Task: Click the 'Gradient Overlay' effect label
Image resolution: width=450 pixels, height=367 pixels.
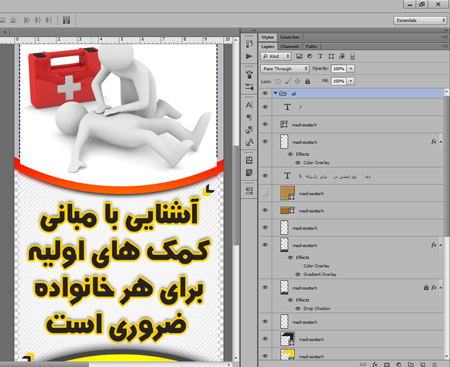Action: tap(320, 274)
